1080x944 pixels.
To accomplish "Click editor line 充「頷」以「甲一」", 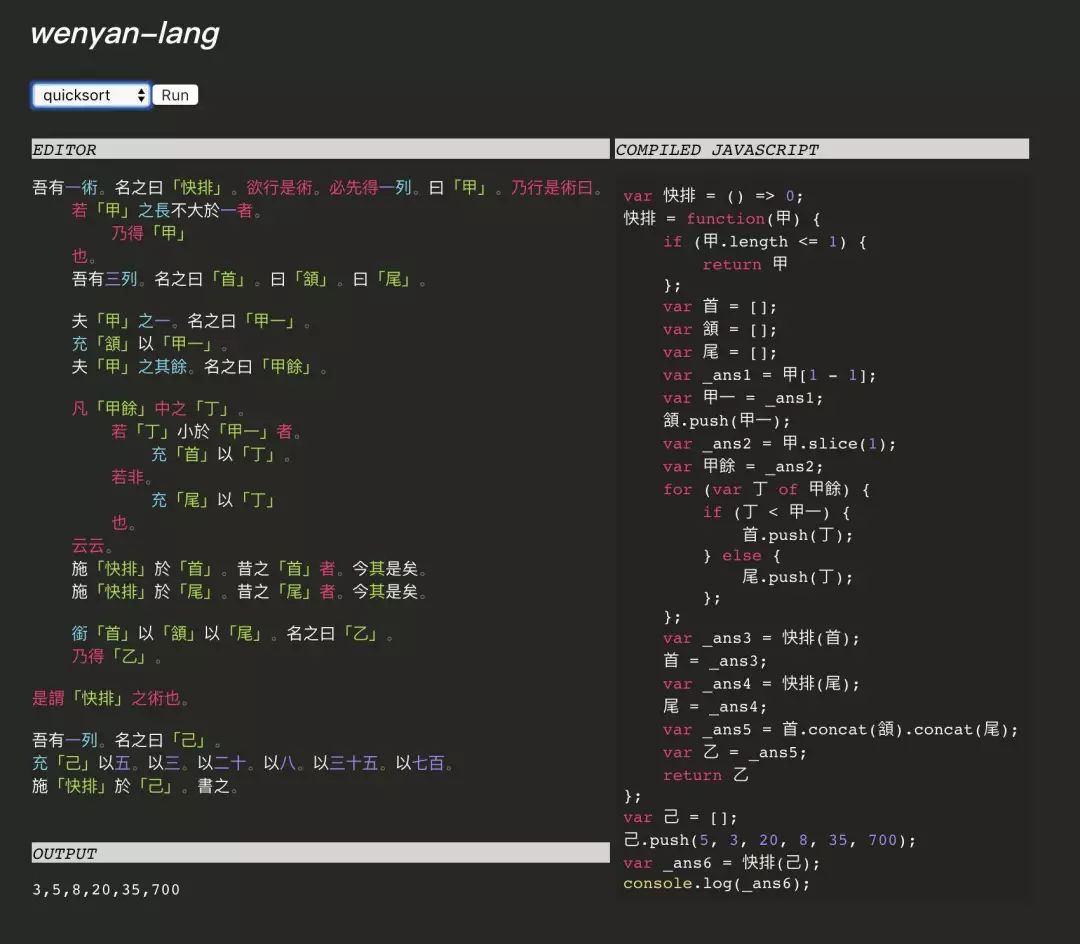I will [149, 344].
